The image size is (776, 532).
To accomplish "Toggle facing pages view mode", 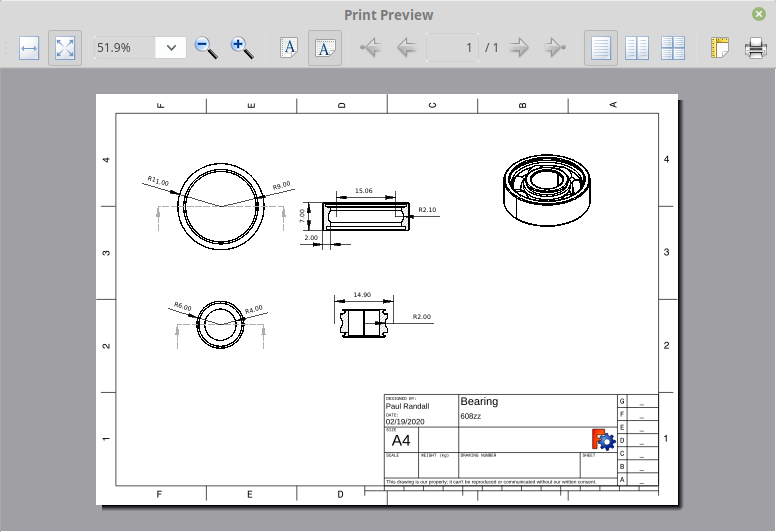I will tap(637, 48).
